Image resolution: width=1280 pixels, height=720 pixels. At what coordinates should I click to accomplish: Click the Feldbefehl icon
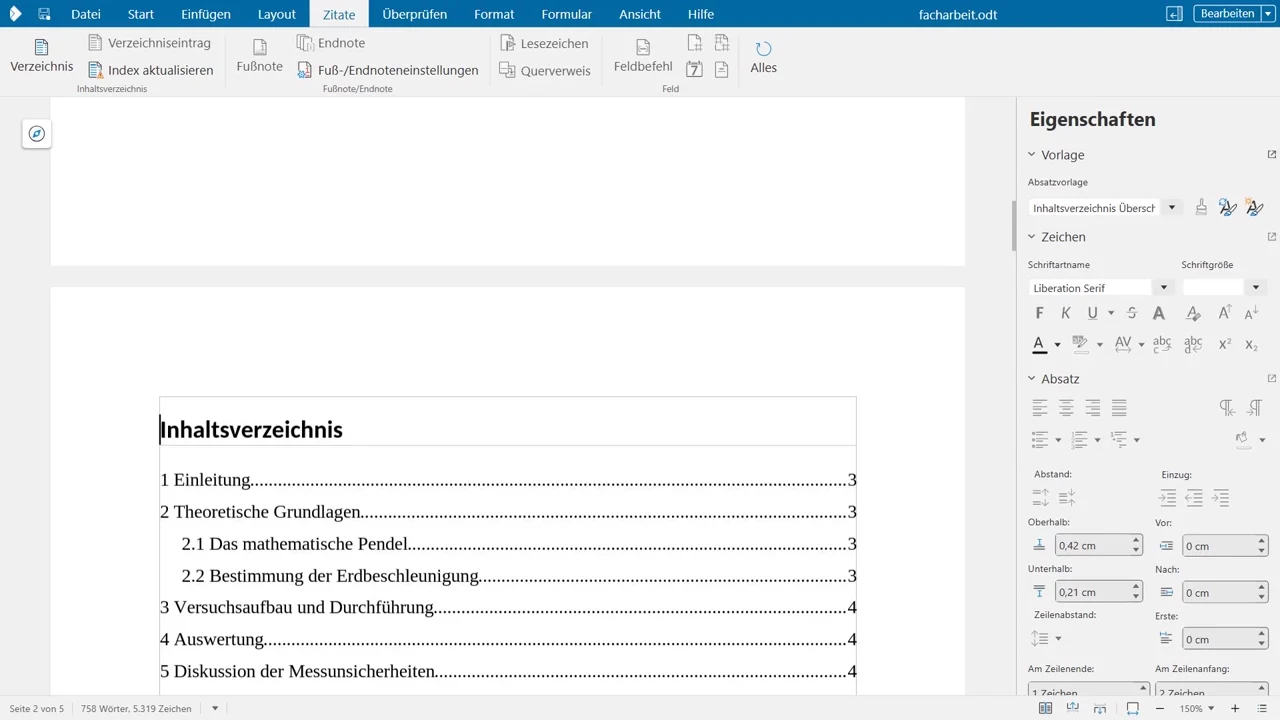point(643,47)
